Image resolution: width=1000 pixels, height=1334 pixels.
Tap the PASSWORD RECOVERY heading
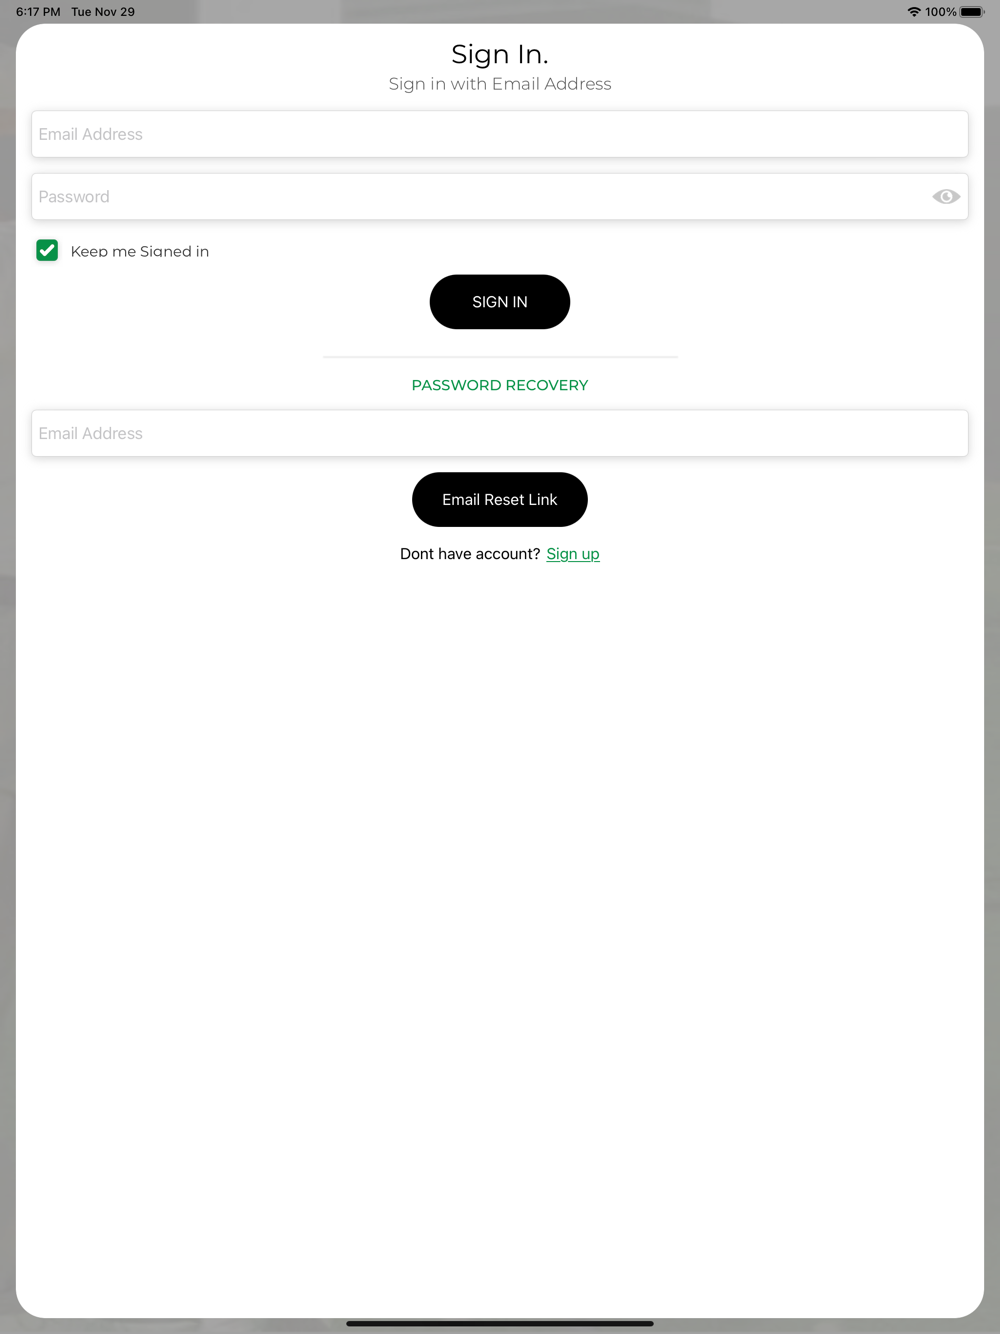500,385
